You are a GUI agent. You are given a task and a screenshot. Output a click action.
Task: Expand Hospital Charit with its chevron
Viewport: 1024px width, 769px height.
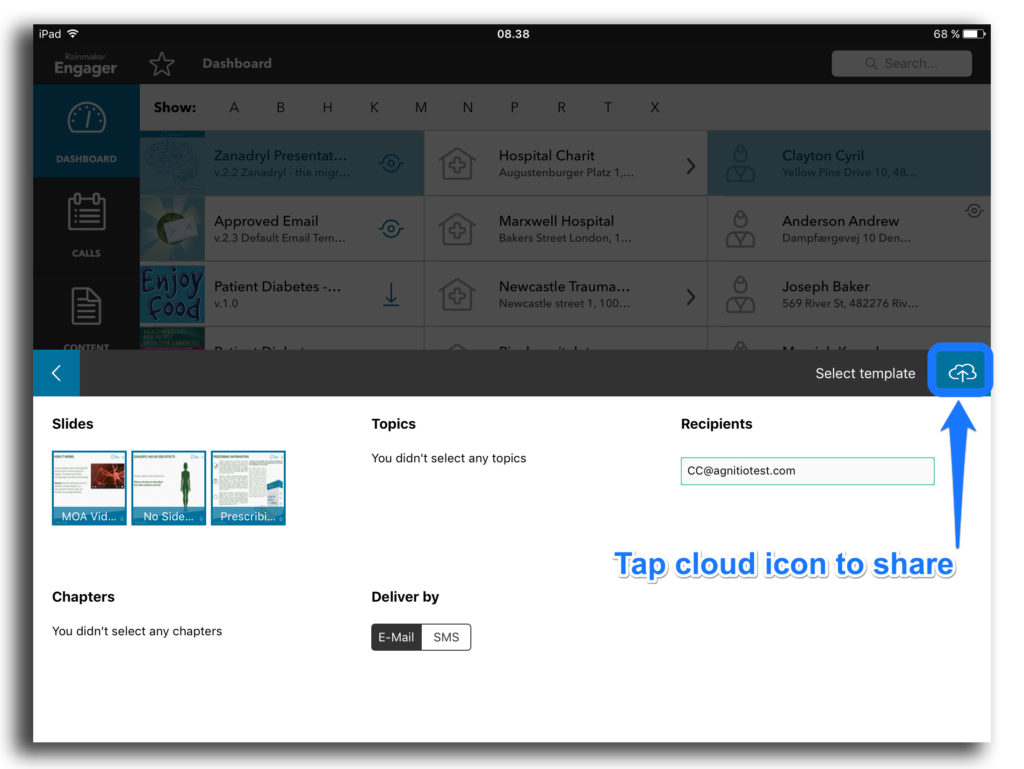(x=690, y=166)
